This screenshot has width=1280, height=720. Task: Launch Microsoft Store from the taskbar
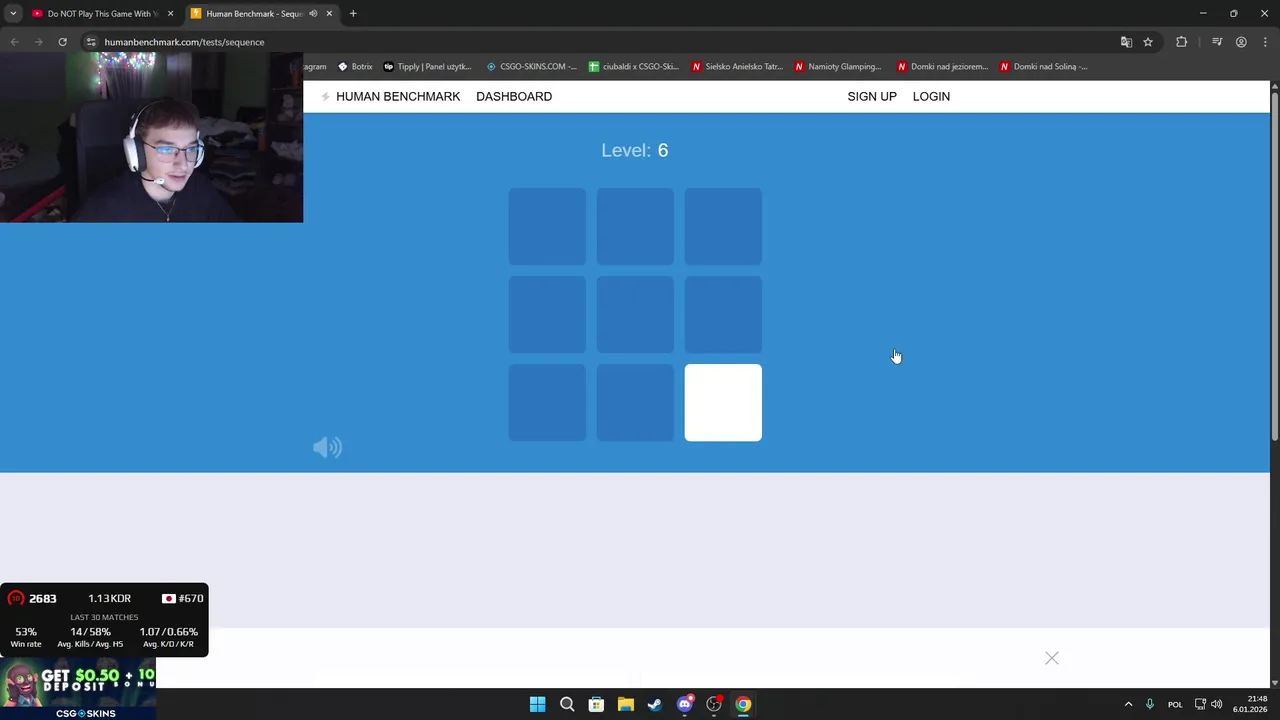[596, 704]
